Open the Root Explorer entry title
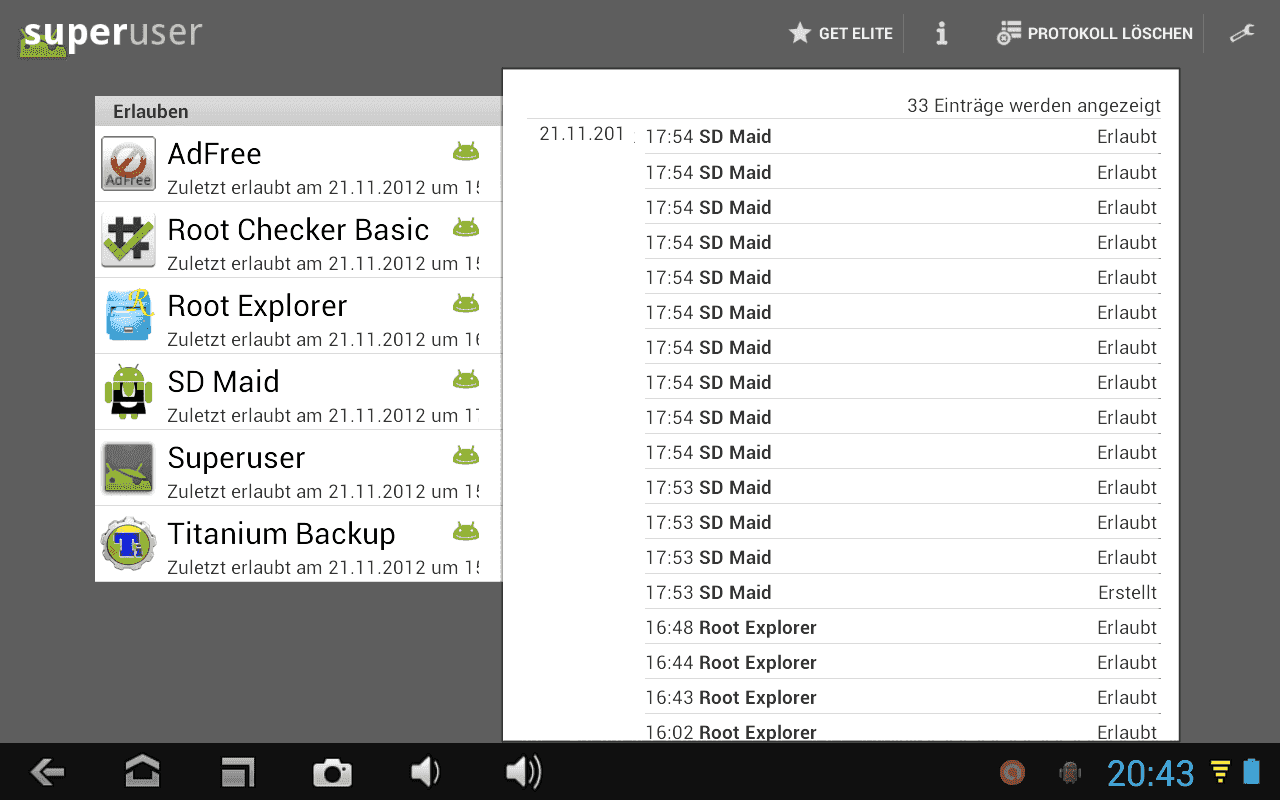The width and height of the screenshot is (1280, 800). (x=257, y=305)
